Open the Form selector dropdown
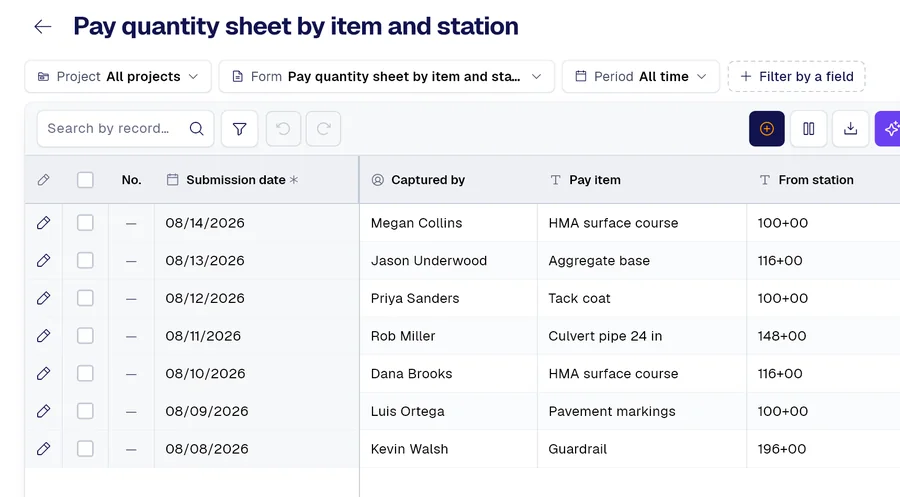The image size is (900, 497). pyautogui.click(x=387, y=76)
